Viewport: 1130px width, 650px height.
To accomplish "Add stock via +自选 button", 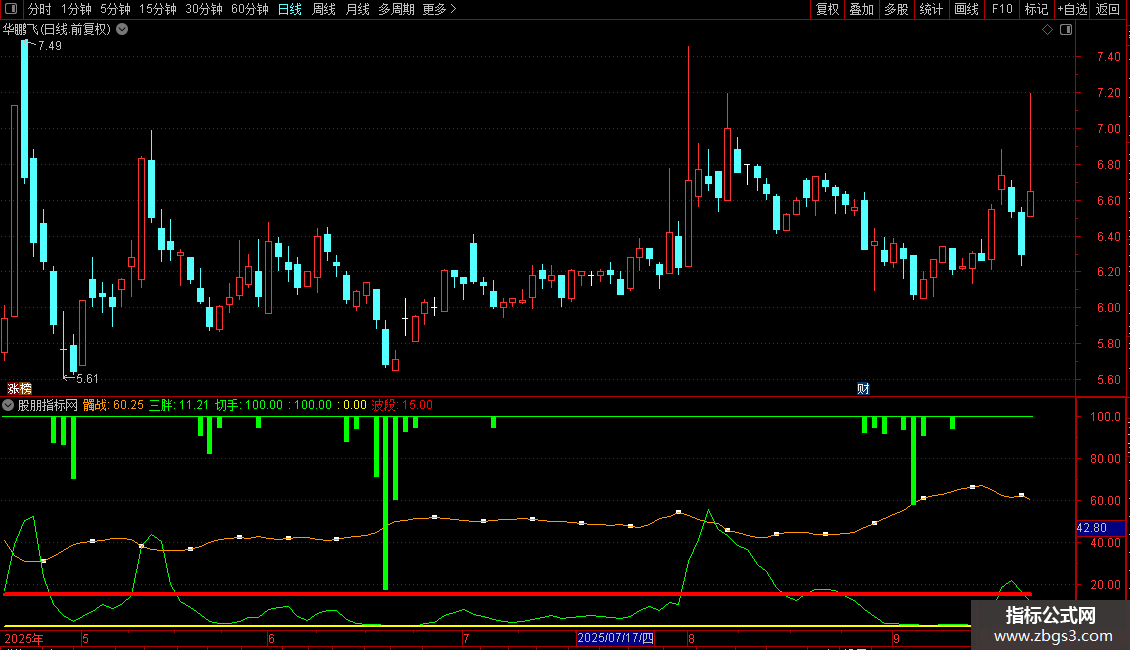I will pyautogui.click(x=1072, y=9).
